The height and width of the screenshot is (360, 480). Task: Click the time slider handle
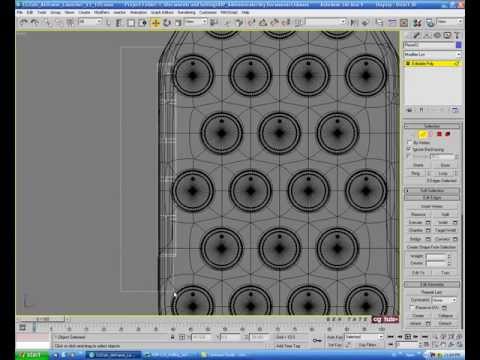pyautogui.click(x=42, y=319)
